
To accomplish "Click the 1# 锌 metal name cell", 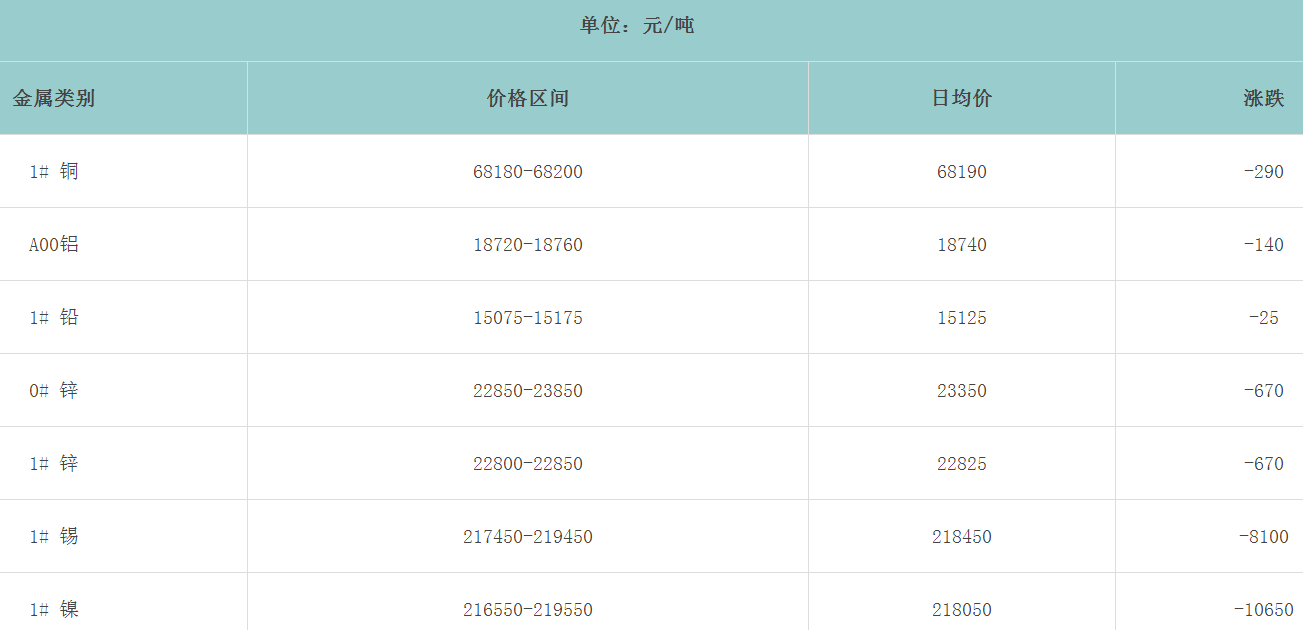I will (54, 463).
